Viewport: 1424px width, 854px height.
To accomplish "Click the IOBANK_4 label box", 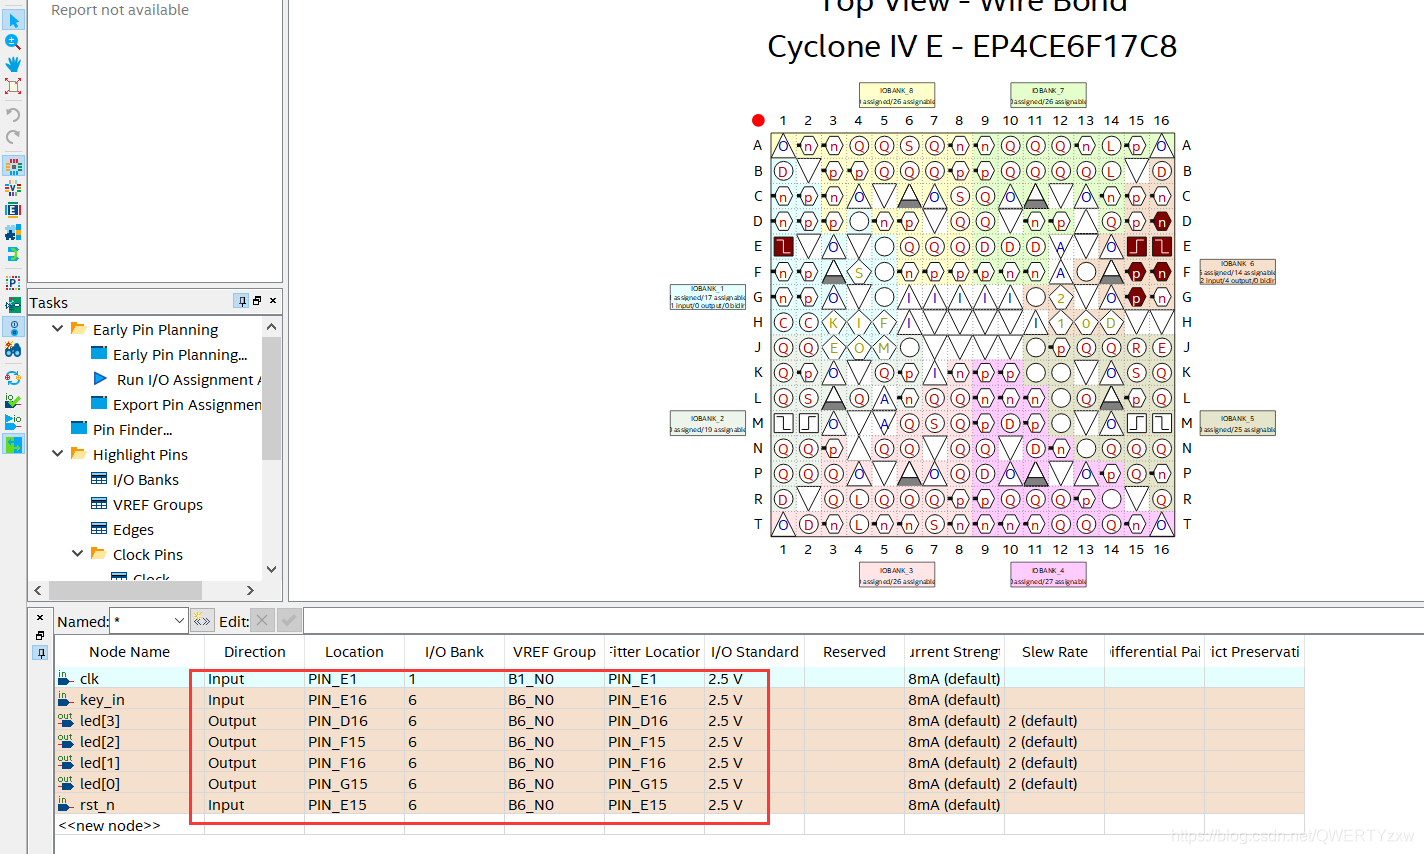I will point(1048,575).
